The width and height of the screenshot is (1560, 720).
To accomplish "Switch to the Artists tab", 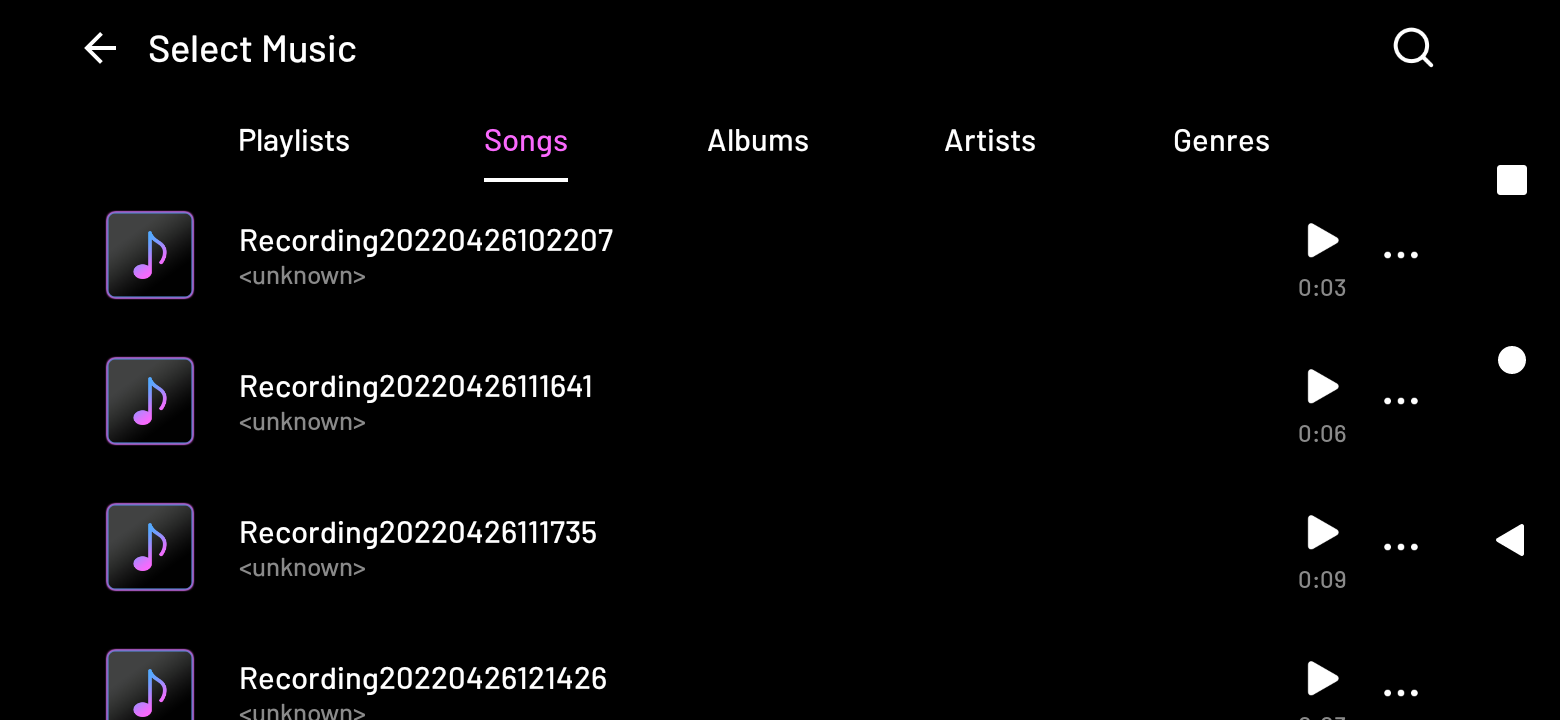I will (x=990, y=141).
